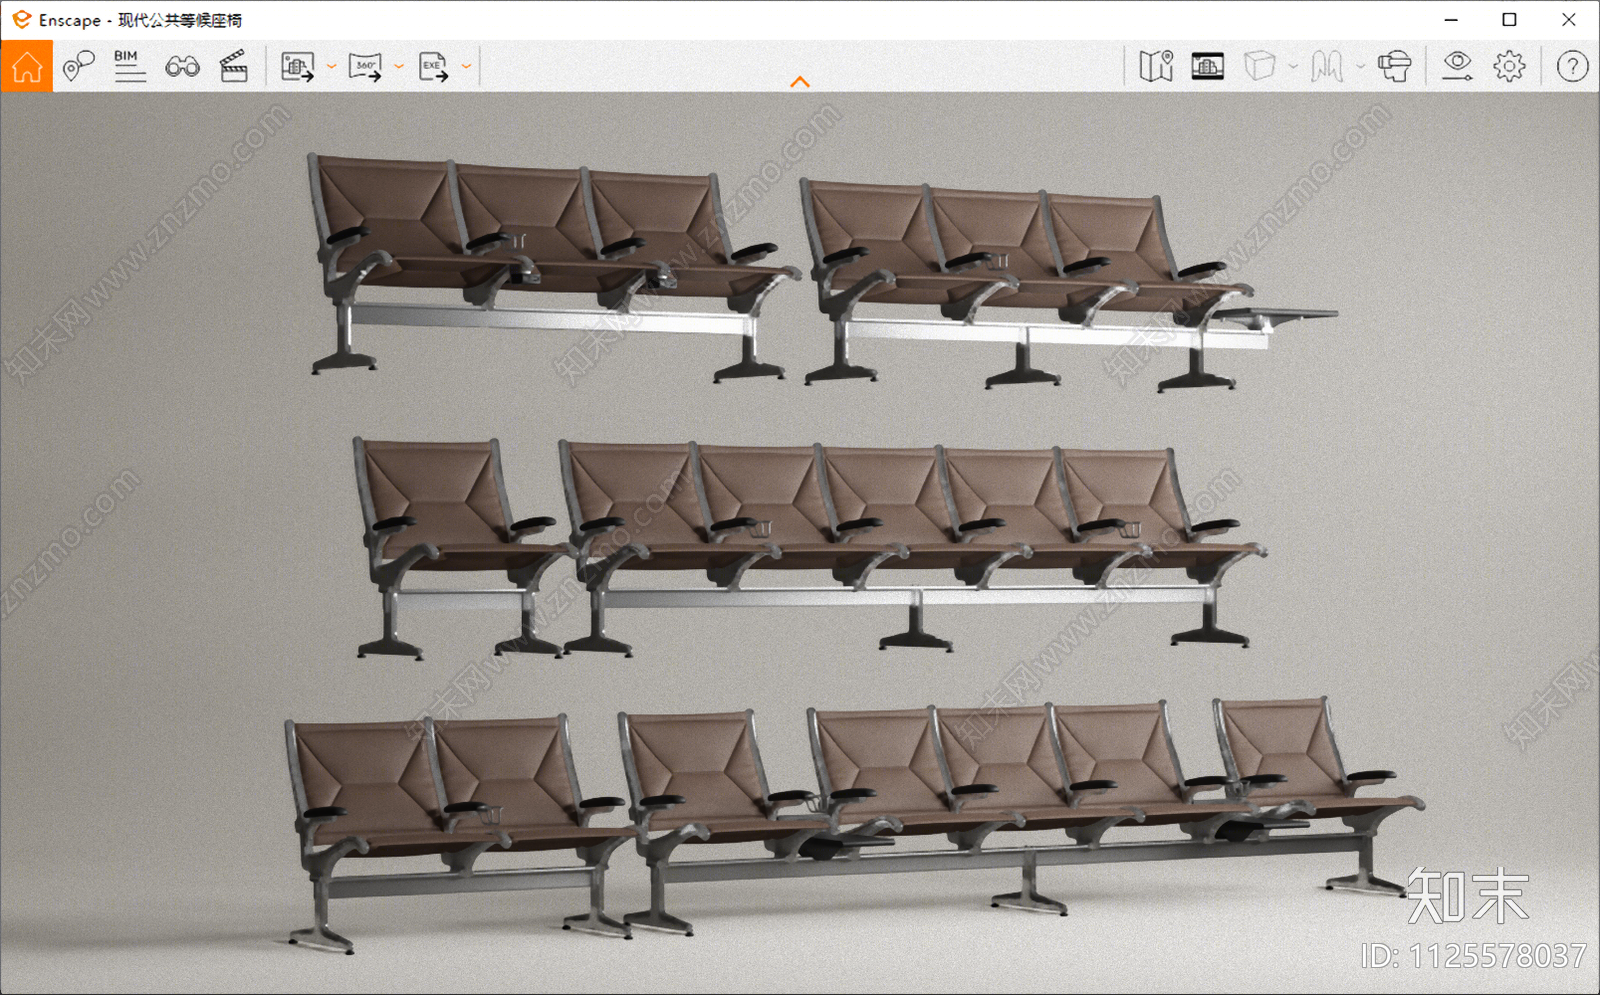Image resolution: width=1600 pixels, height=995 pixels.
Task: Open manage views binoculars icon
Action: point(182,67)
